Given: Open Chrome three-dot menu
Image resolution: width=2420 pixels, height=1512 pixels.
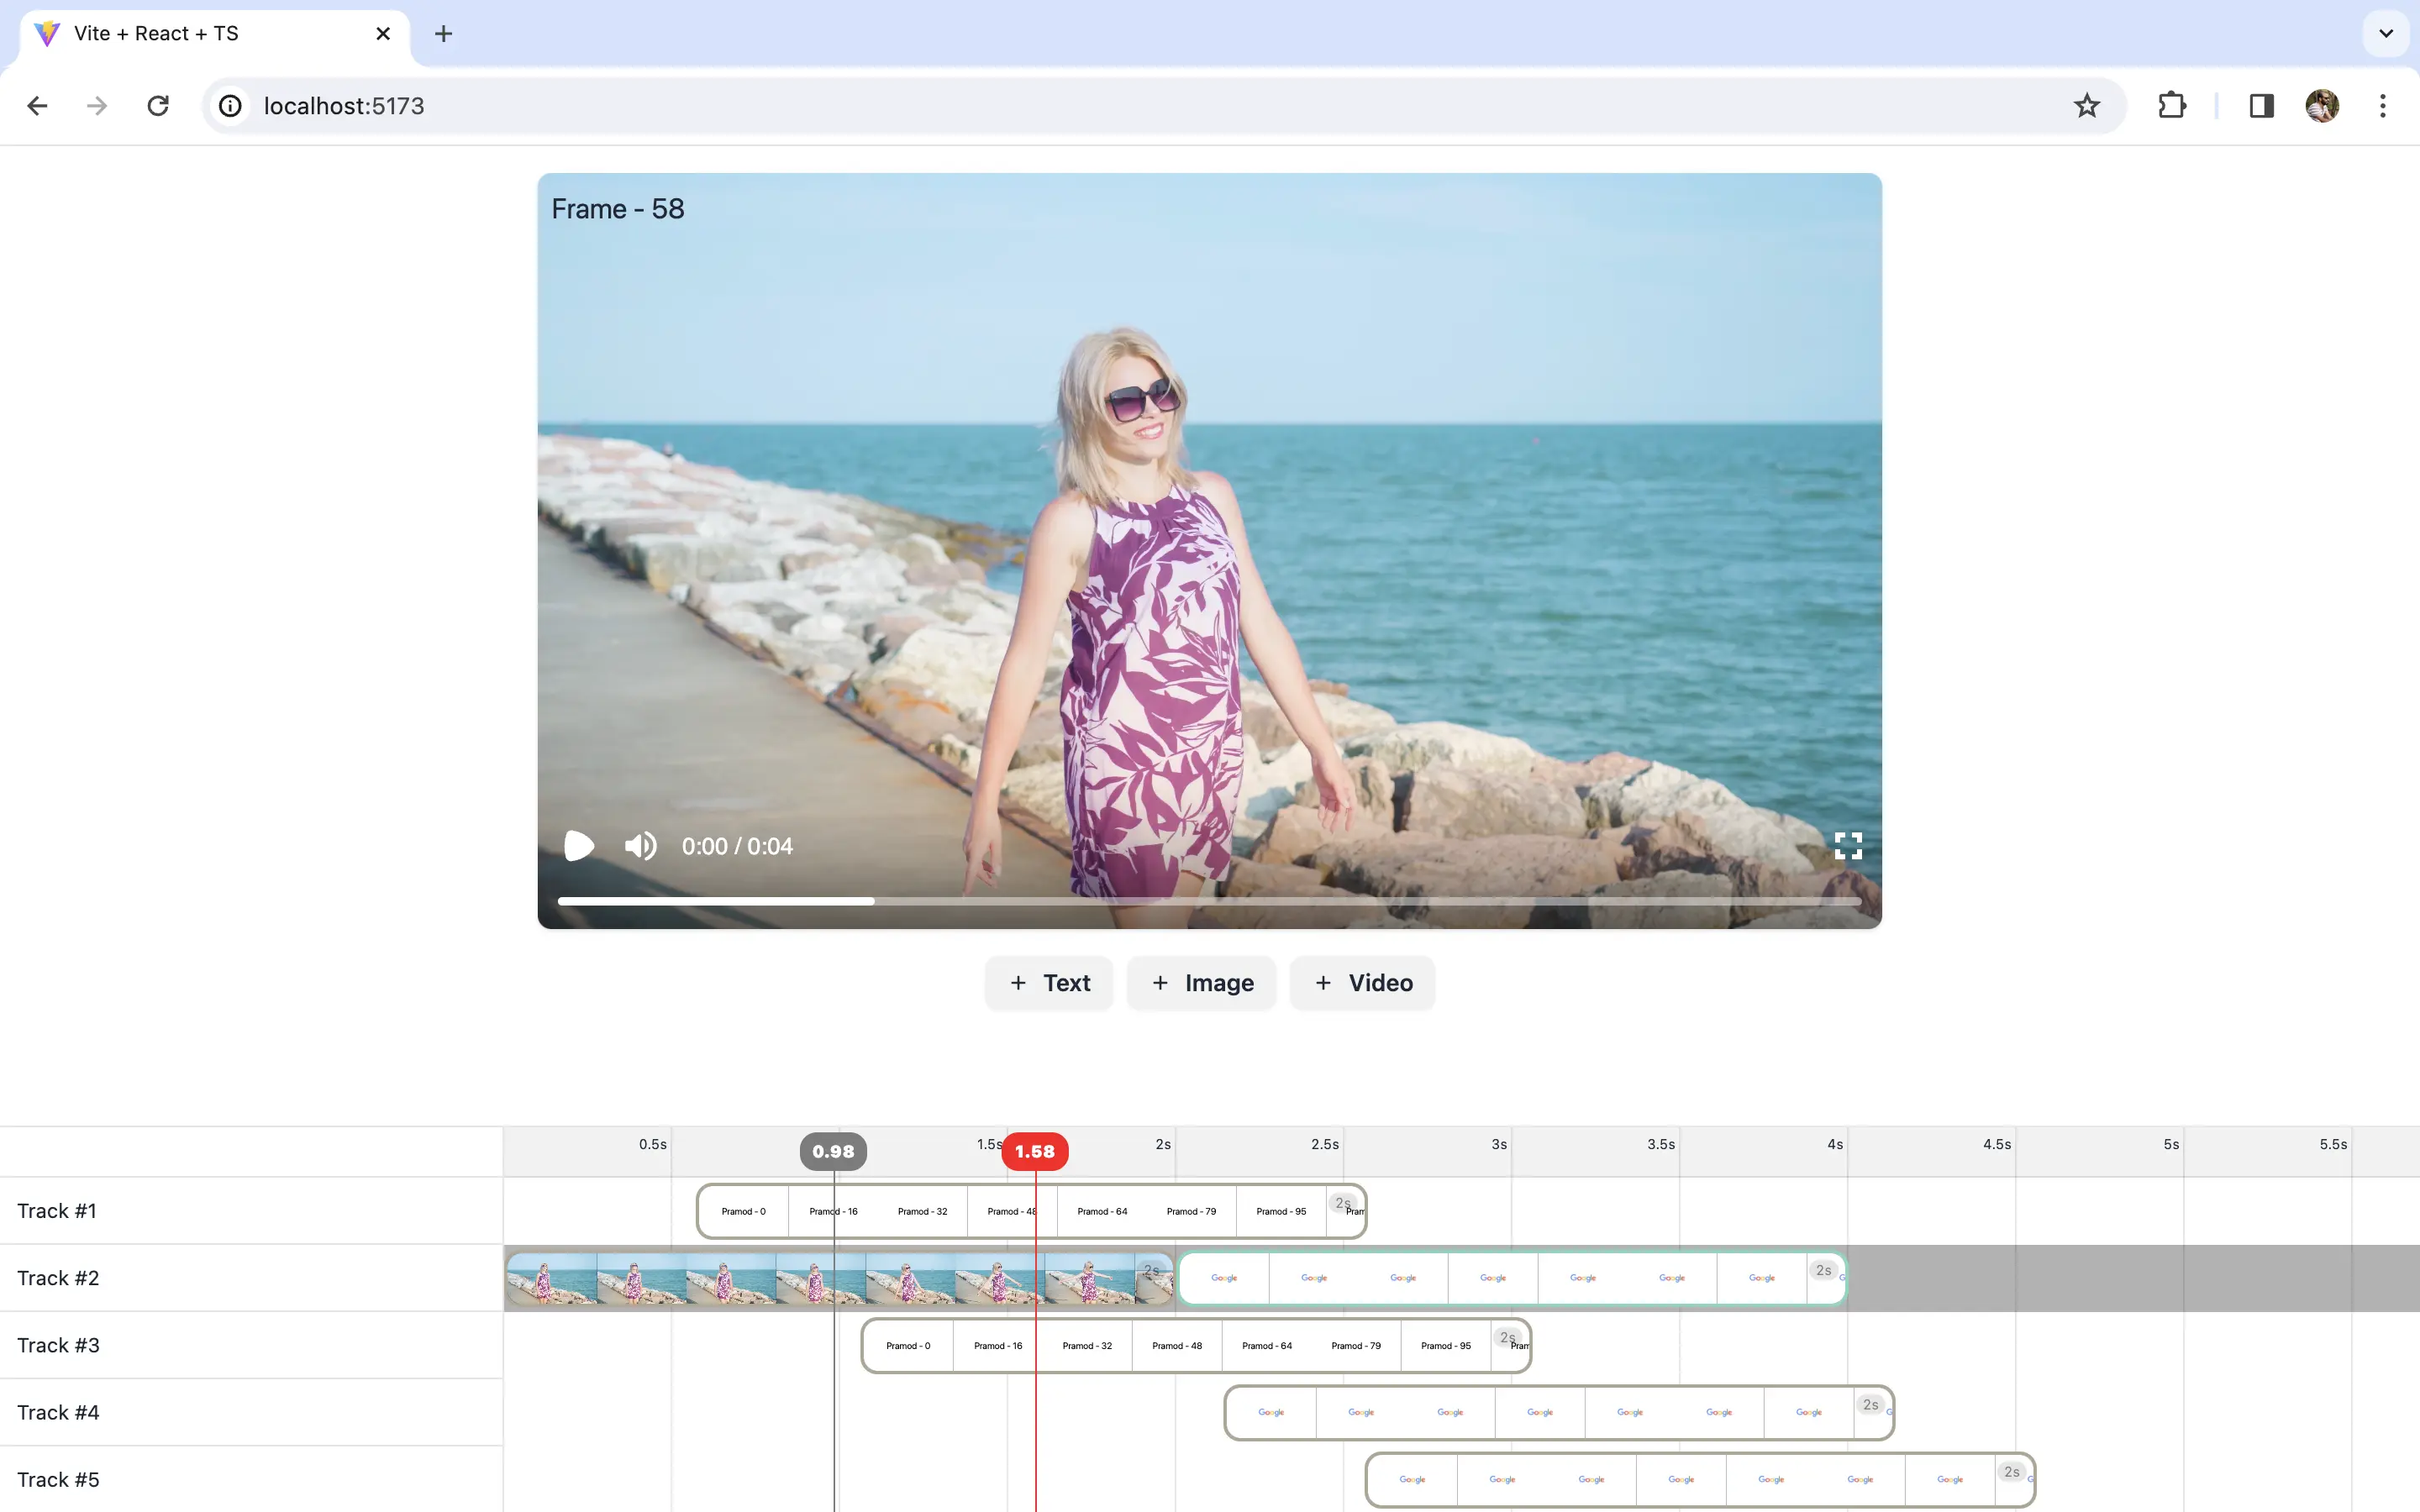Looking at the screenshot, I should pos(2382,106).
